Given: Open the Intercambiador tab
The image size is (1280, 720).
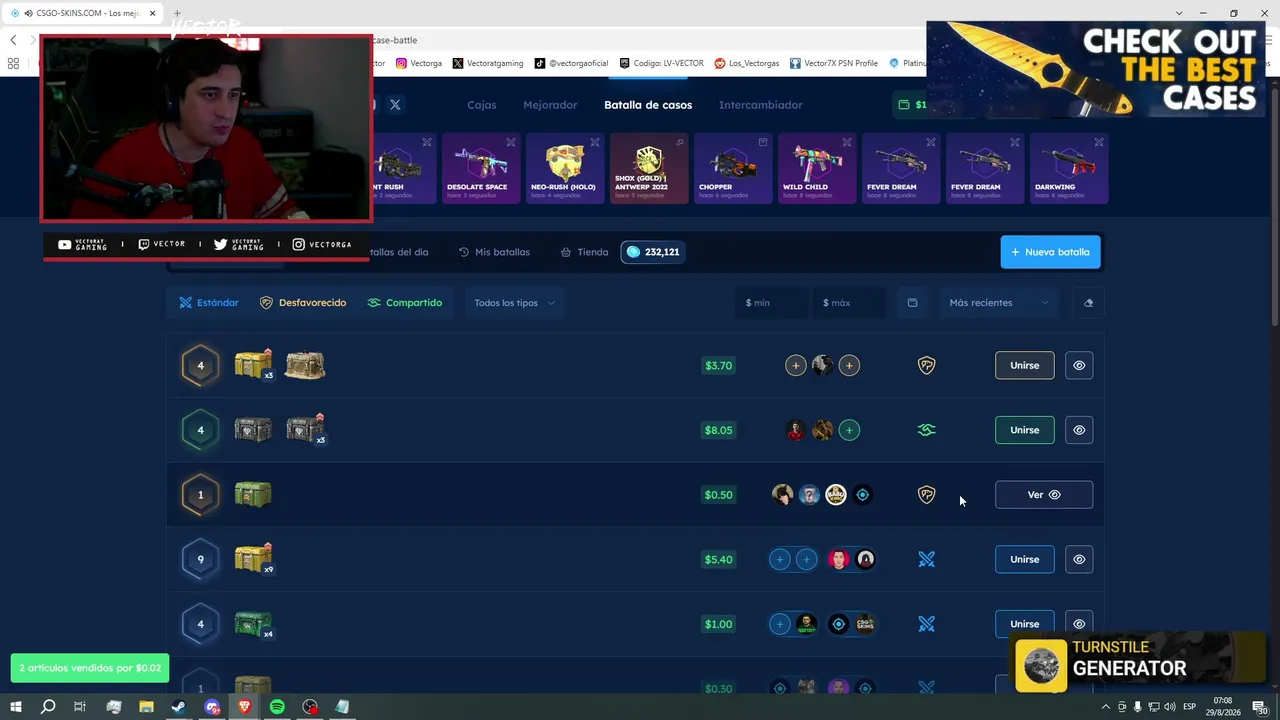Looking at the screenshot, I should (760, 105).
